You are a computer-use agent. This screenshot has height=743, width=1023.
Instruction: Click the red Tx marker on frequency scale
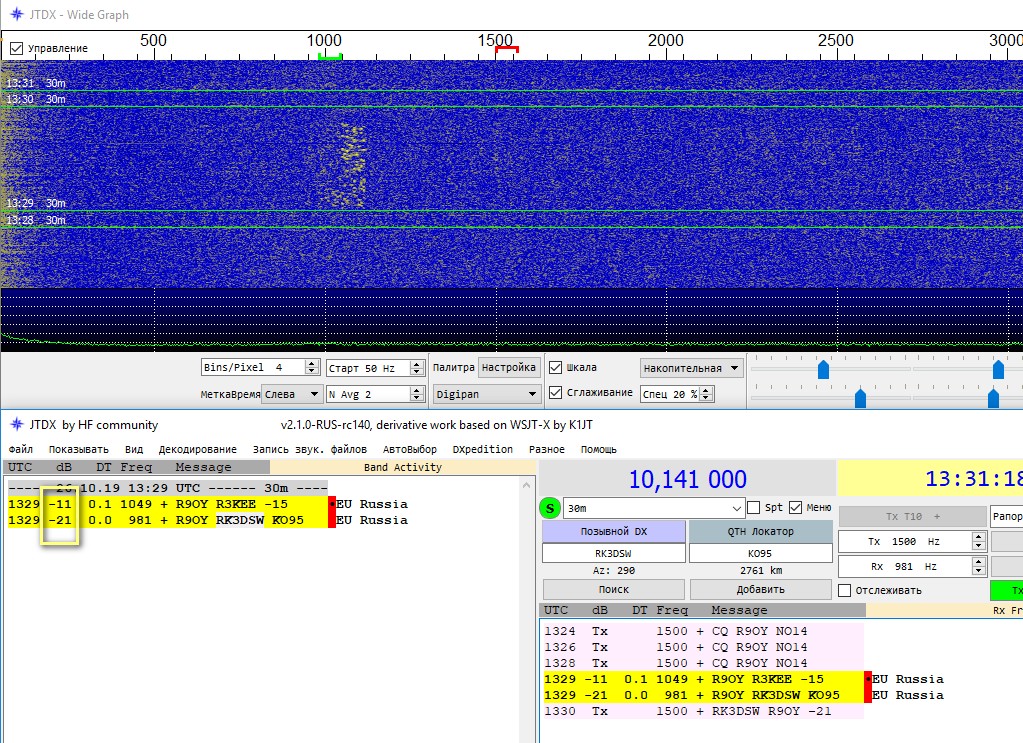tap(507, 49)
